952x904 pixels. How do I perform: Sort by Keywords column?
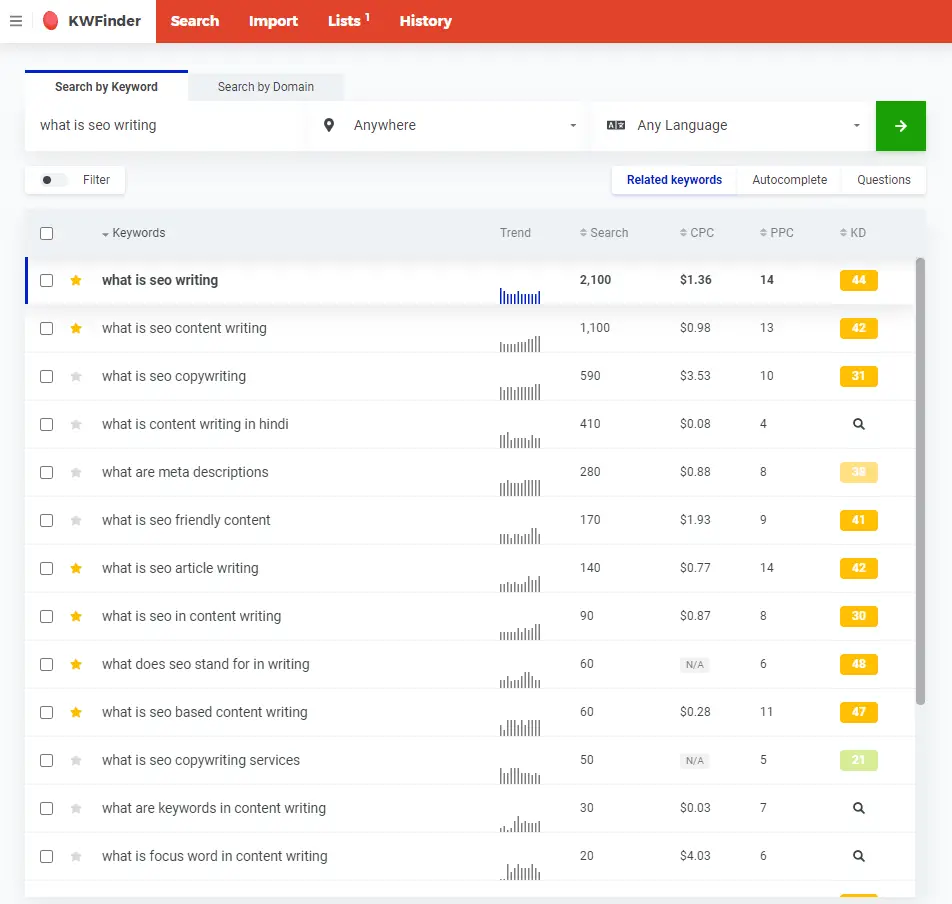pos(134,233)
